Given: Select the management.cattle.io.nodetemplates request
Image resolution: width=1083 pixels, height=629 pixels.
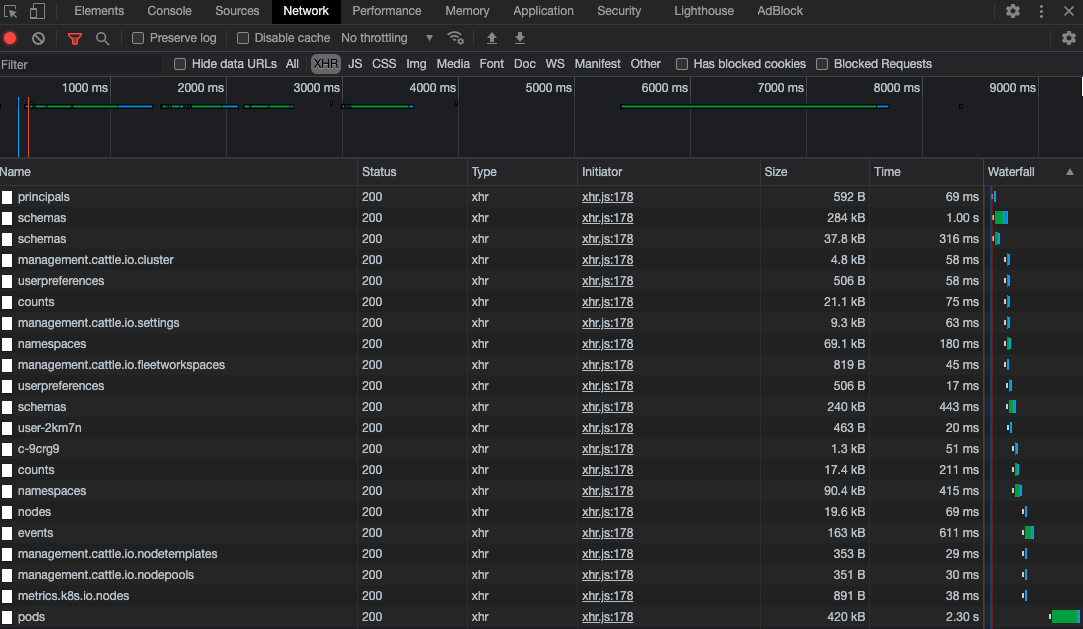Looking at the screenshot, I should (x=117, y=554).
